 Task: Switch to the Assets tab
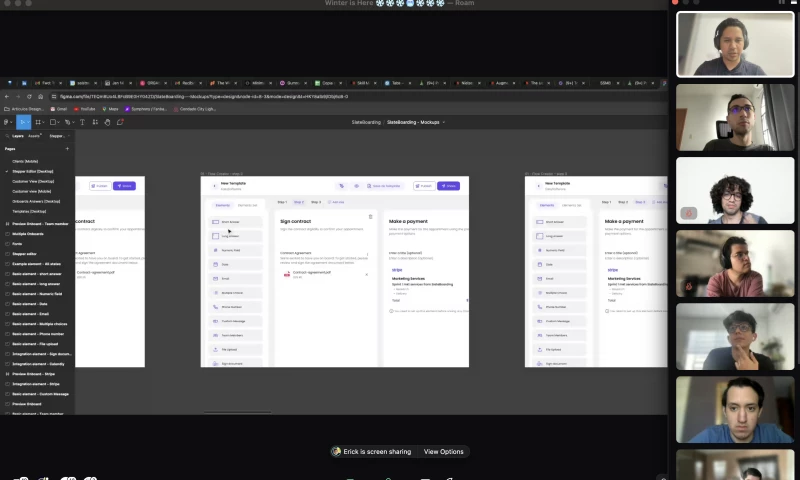[x=34, y=135]
